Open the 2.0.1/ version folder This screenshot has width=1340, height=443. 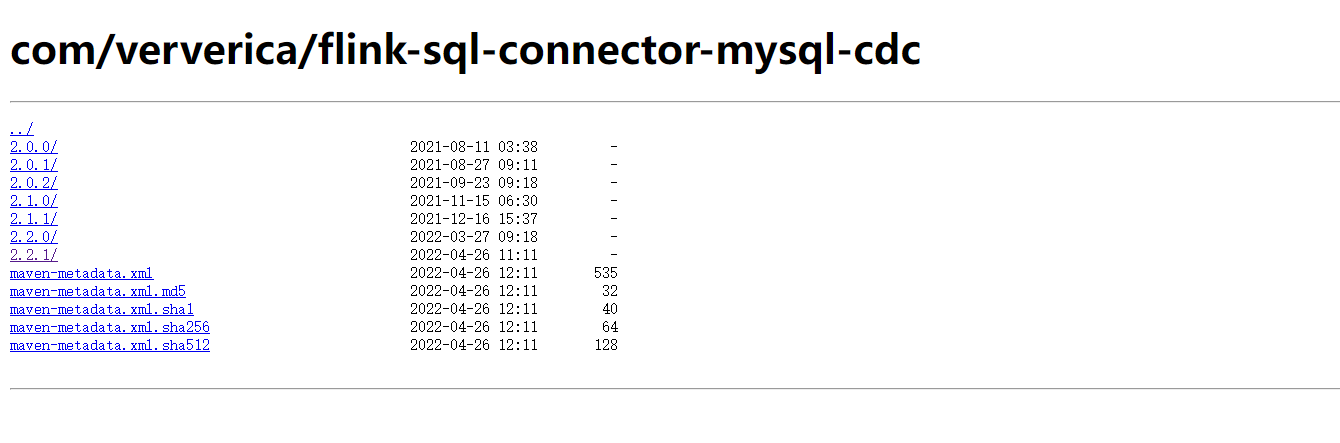34,164
